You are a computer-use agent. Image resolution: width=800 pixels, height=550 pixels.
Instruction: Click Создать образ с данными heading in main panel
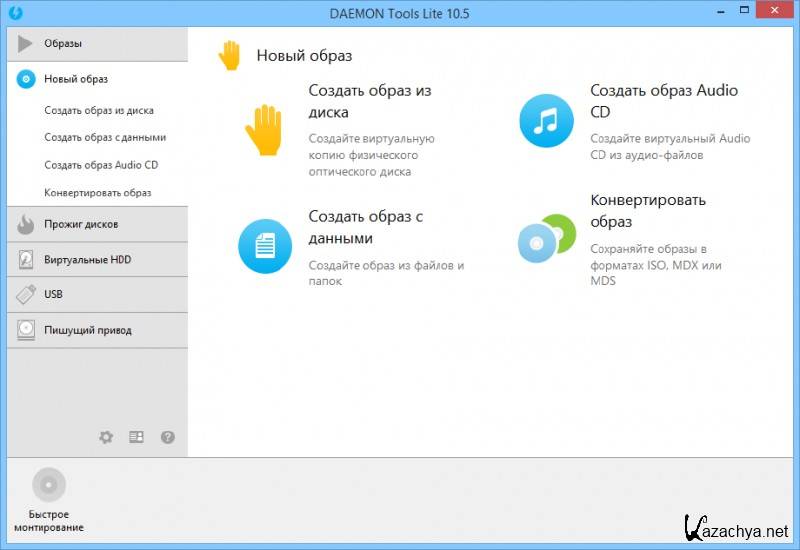pyautogui.click(x=366, y=227)
